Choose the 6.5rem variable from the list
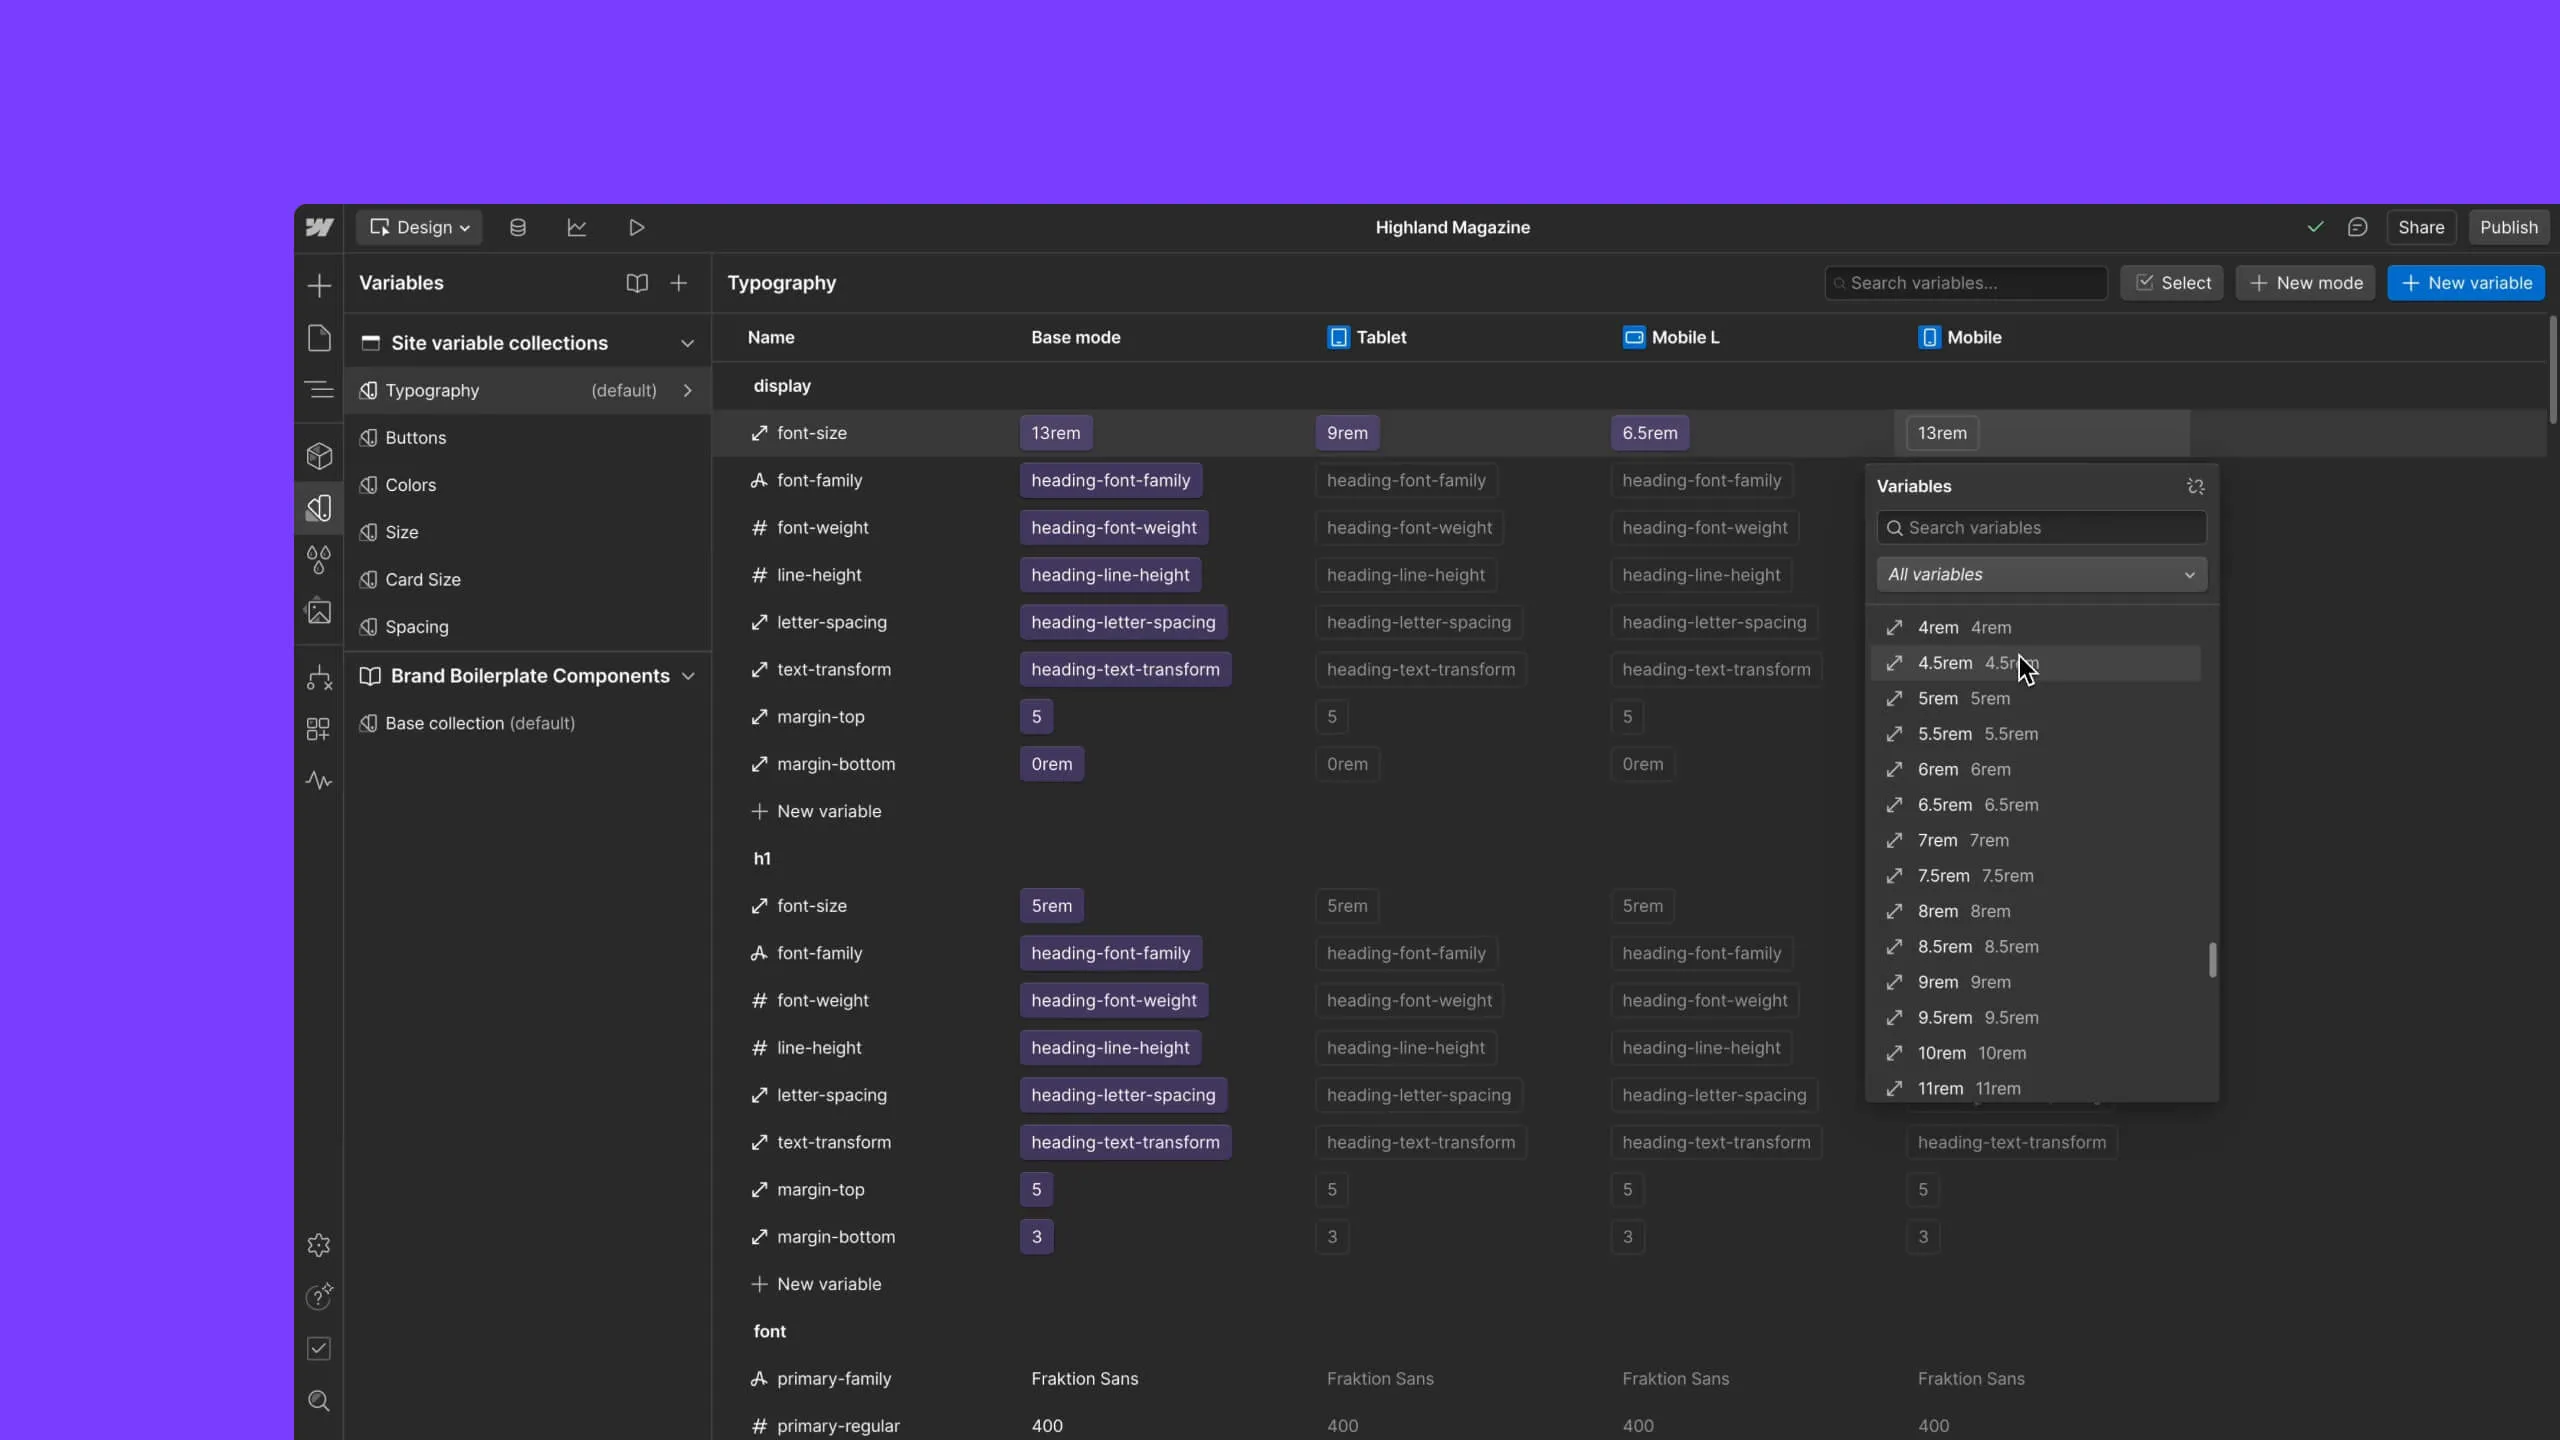The height and width of the screenshot is (1440, 2560). coord(1961,805)
